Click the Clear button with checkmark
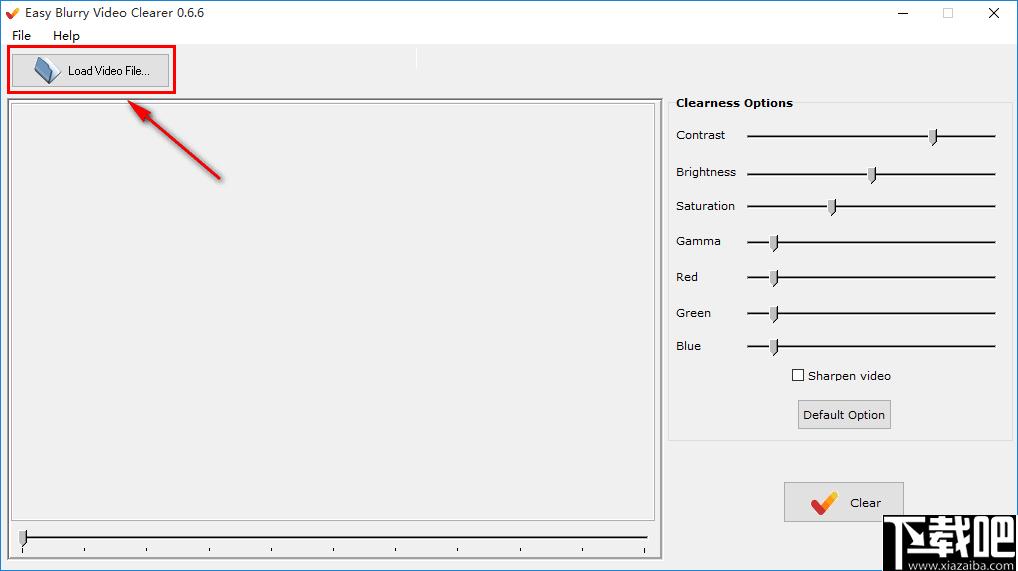 click(x=843, y=502)
